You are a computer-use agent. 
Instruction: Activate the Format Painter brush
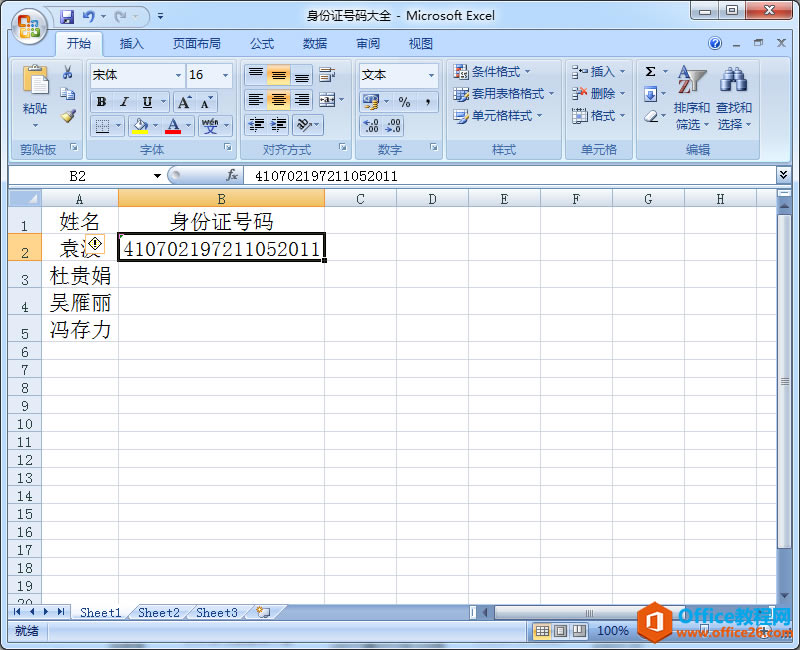pyautogui.click(x=67, y=116)
